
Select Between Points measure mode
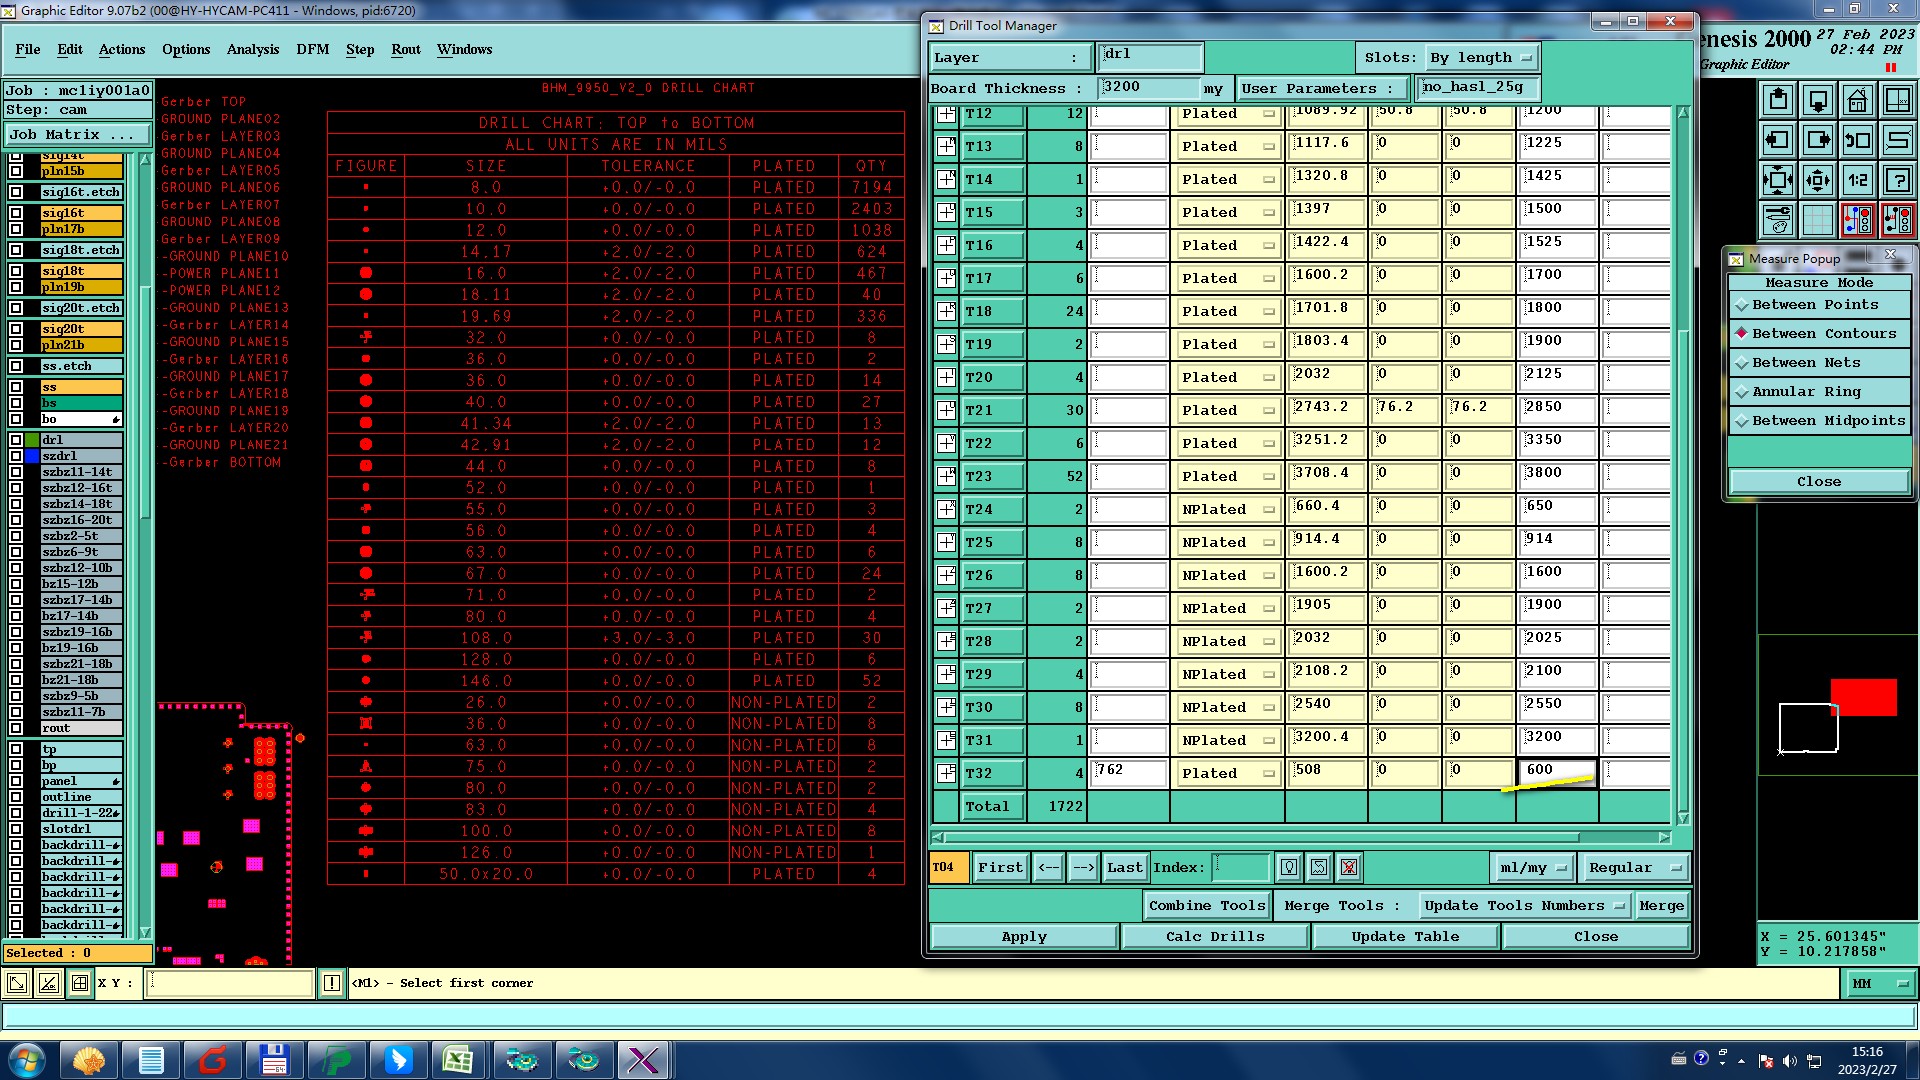[1815, 305]
